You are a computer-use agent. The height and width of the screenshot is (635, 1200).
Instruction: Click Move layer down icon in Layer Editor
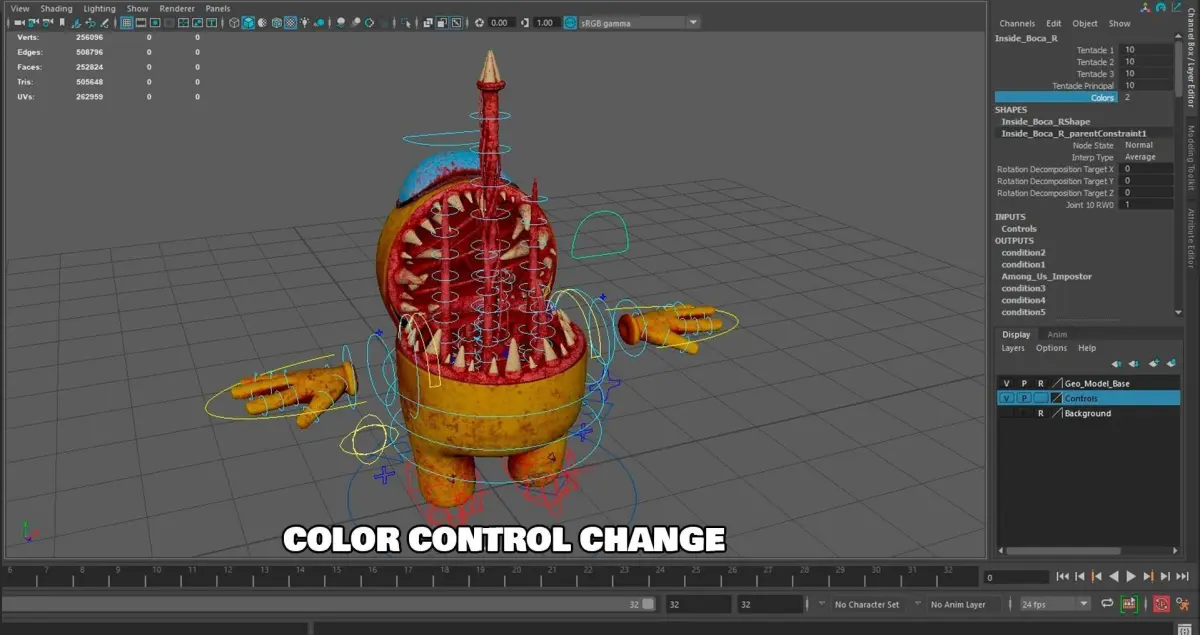[1134, 364]
